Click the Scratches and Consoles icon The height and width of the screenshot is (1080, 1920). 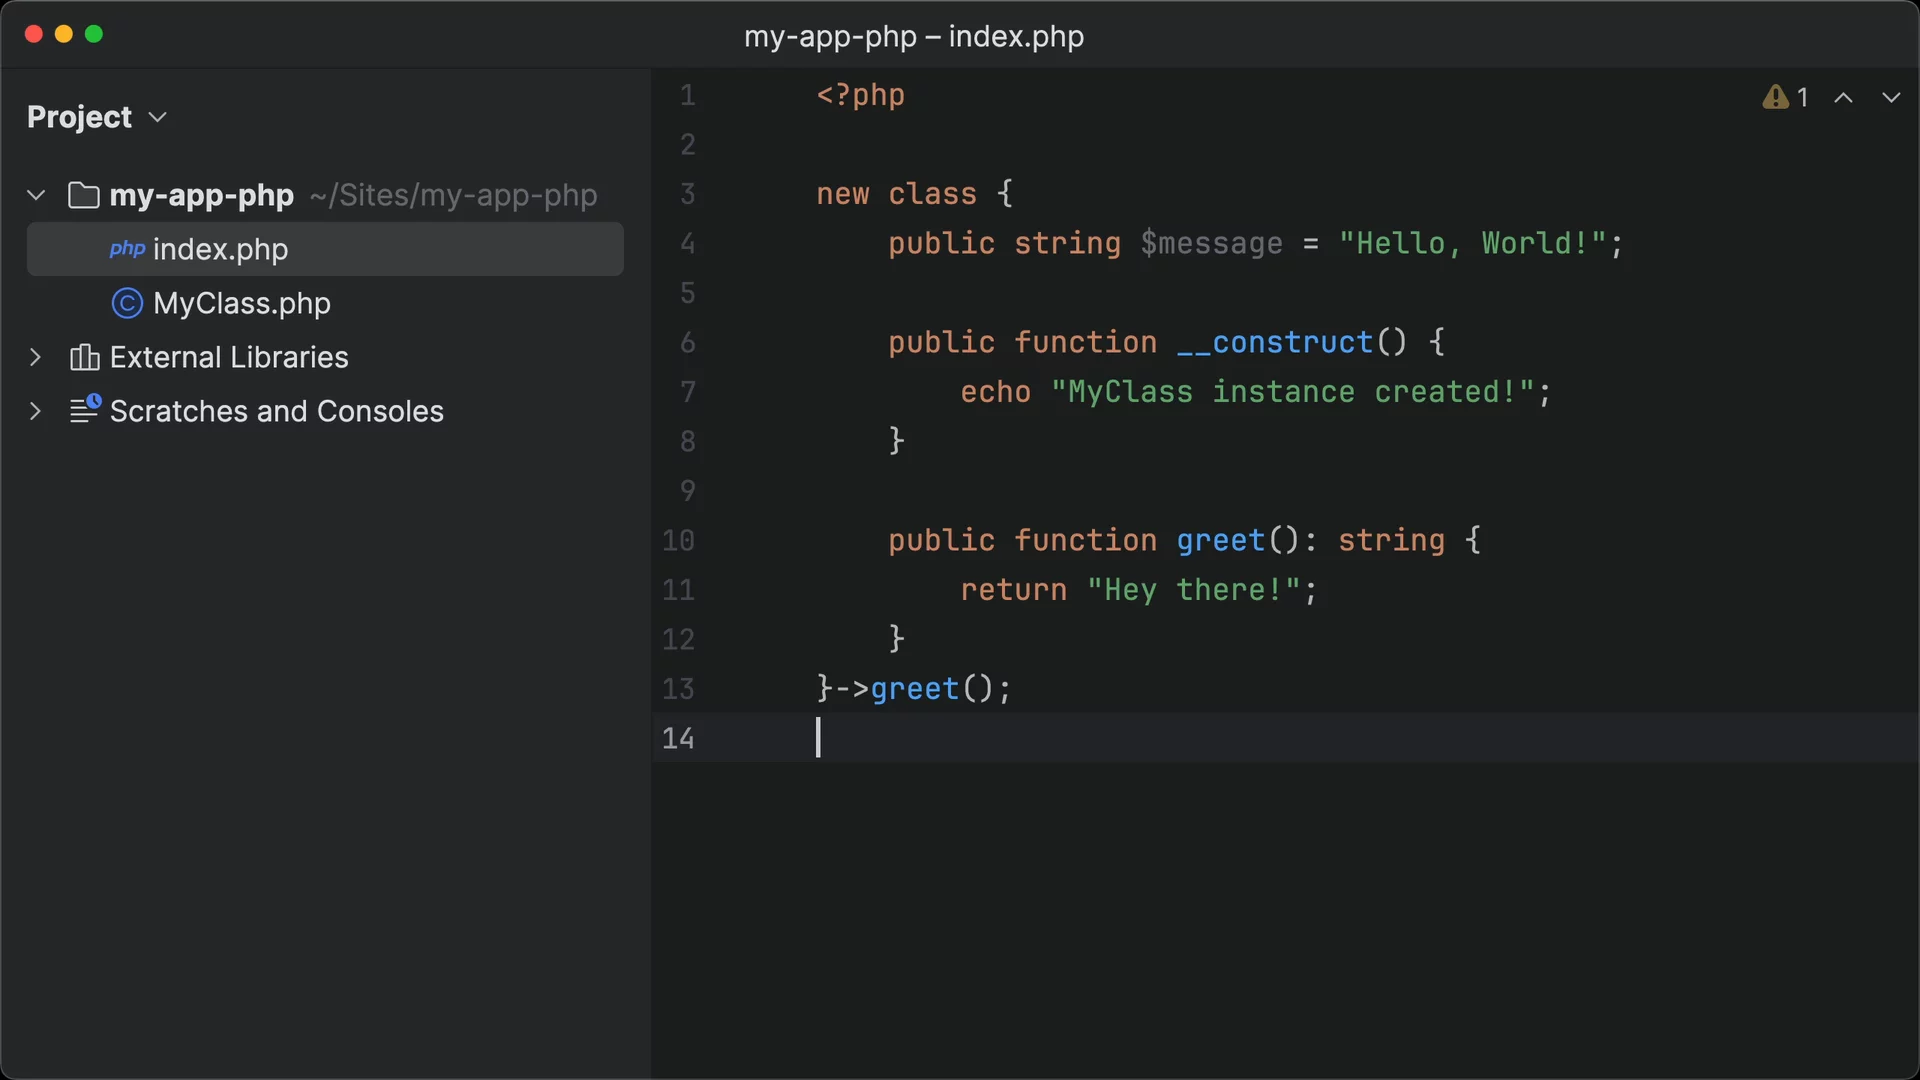pos(85,410)
